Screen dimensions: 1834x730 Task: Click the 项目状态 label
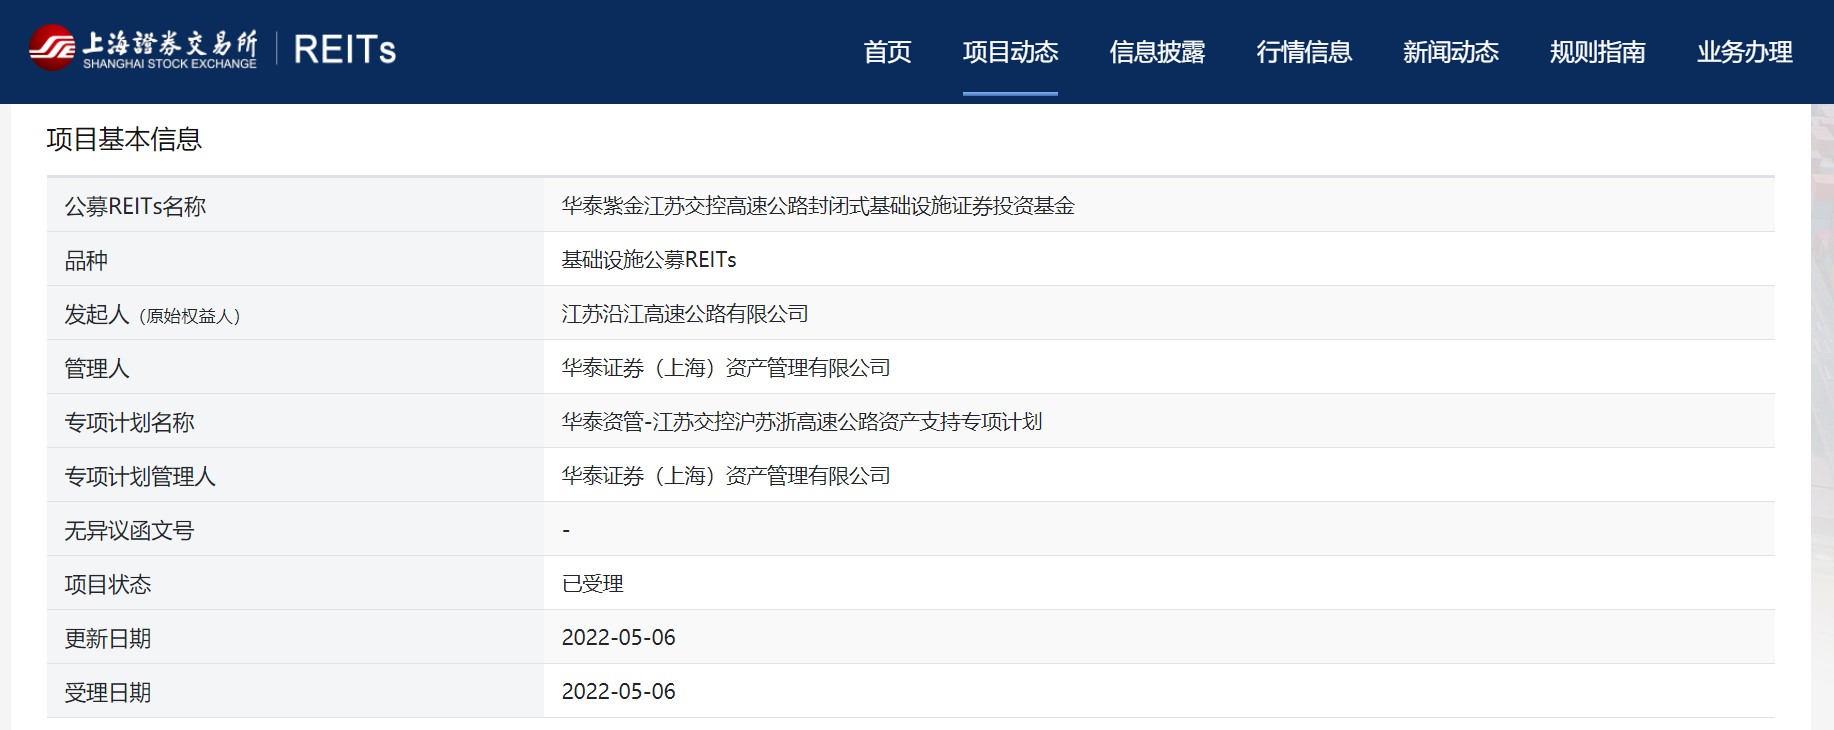[108, 584]
